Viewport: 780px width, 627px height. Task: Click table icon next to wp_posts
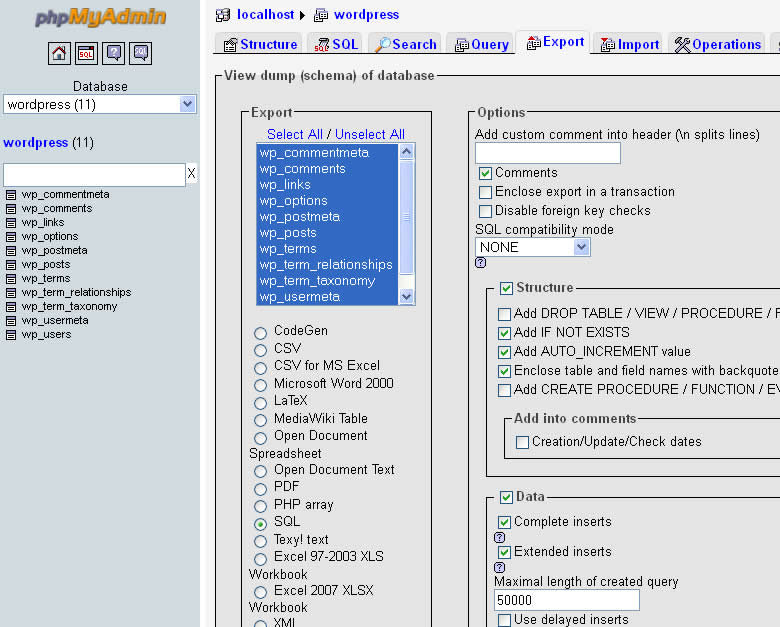pyautogui.click(x=11, y=264)
